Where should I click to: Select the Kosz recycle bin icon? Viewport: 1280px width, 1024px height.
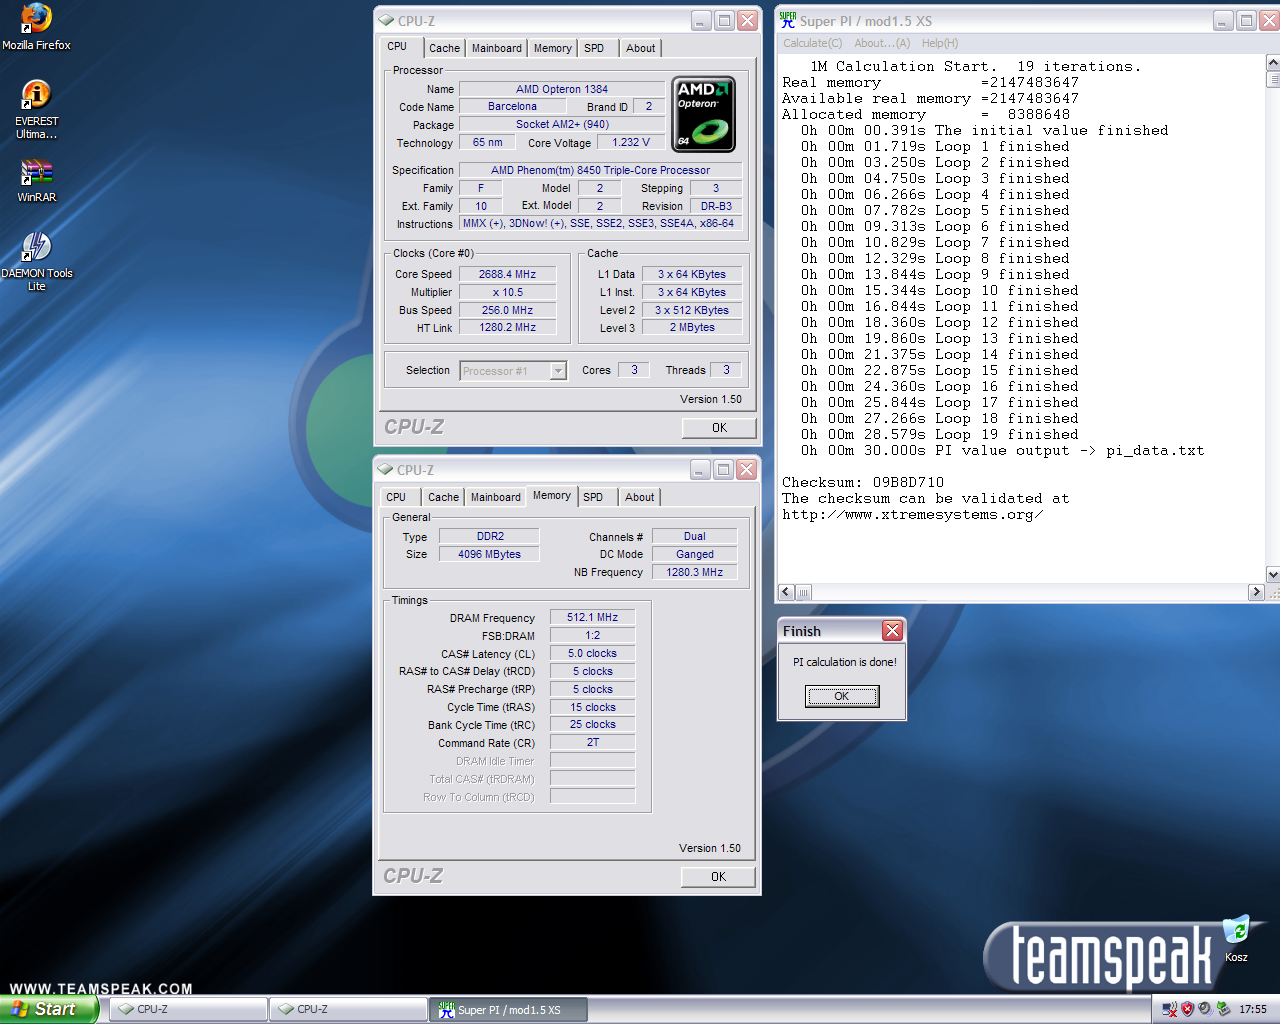tap(1236, 938)
